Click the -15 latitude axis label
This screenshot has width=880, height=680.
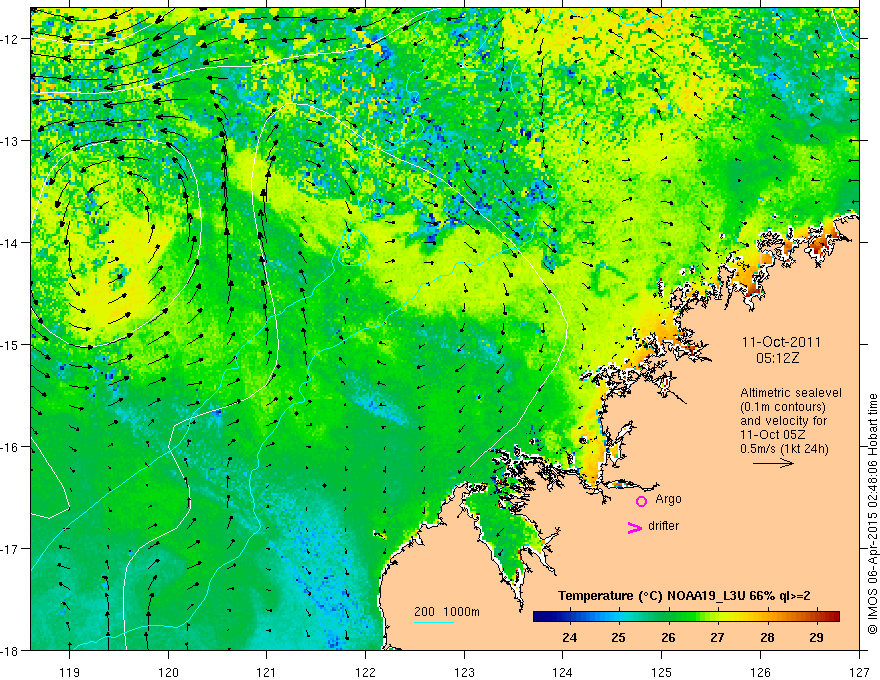(x=11, y=344)
